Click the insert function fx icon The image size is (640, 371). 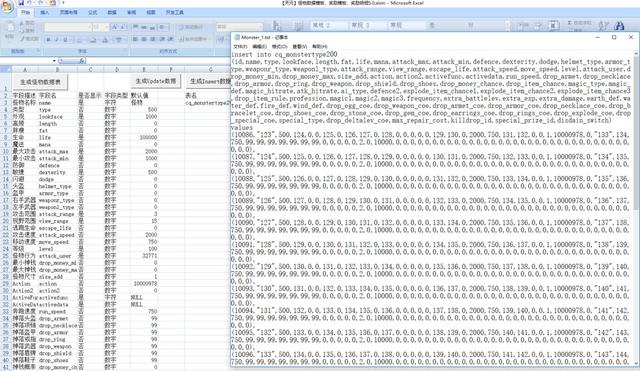[x=82, y=61]
